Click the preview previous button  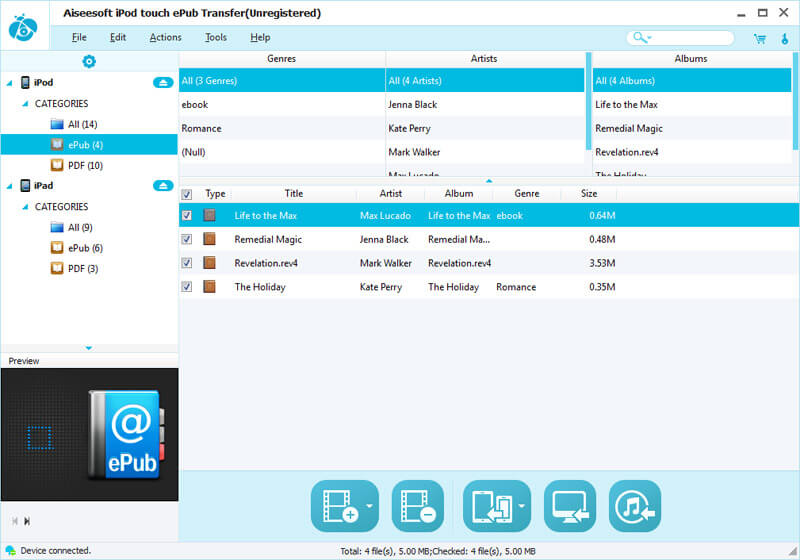pyautogui.click(x=14, y=521)
